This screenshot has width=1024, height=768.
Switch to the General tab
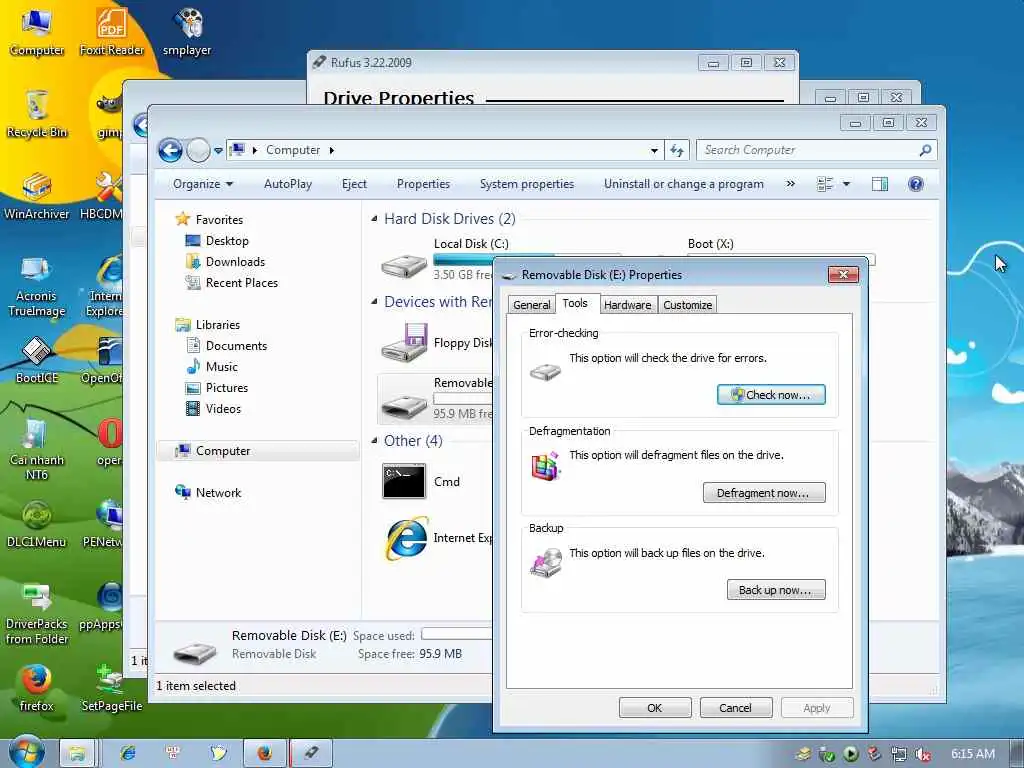click(x=532, y=305)
